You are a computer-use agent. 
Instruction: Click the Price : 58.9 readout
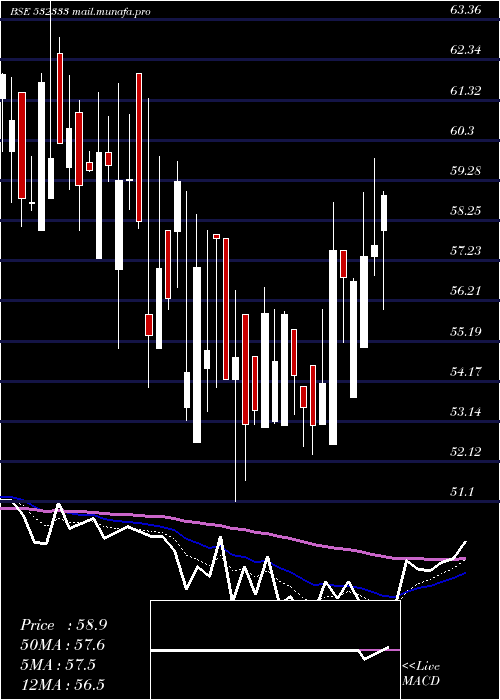63,625
